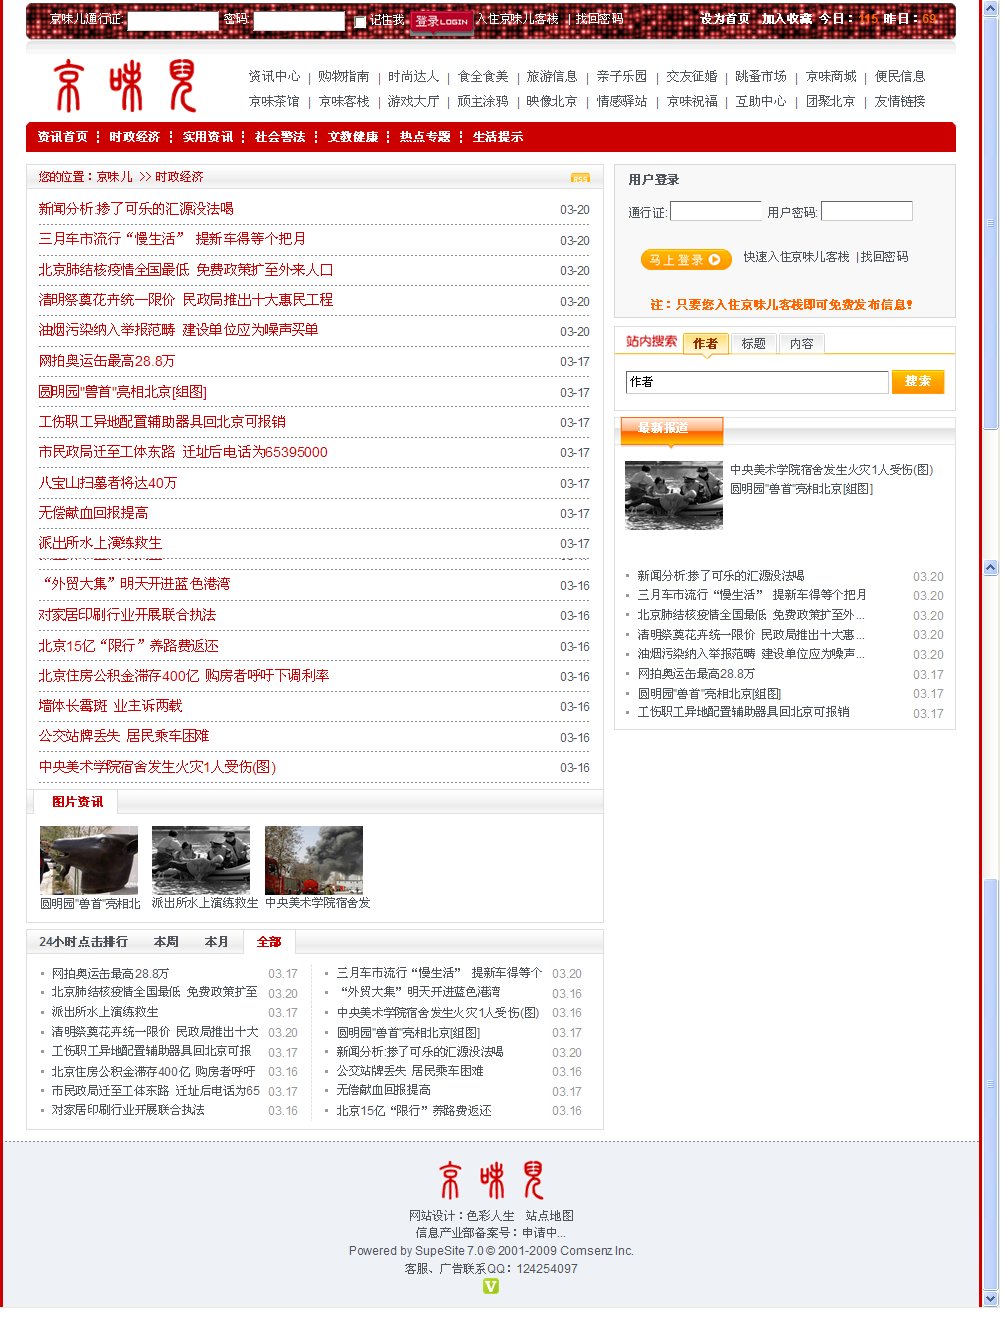This screenshot has width=1003, height=1323.
Task: Click the orange 搜索 button
Action: coord(918,381)
